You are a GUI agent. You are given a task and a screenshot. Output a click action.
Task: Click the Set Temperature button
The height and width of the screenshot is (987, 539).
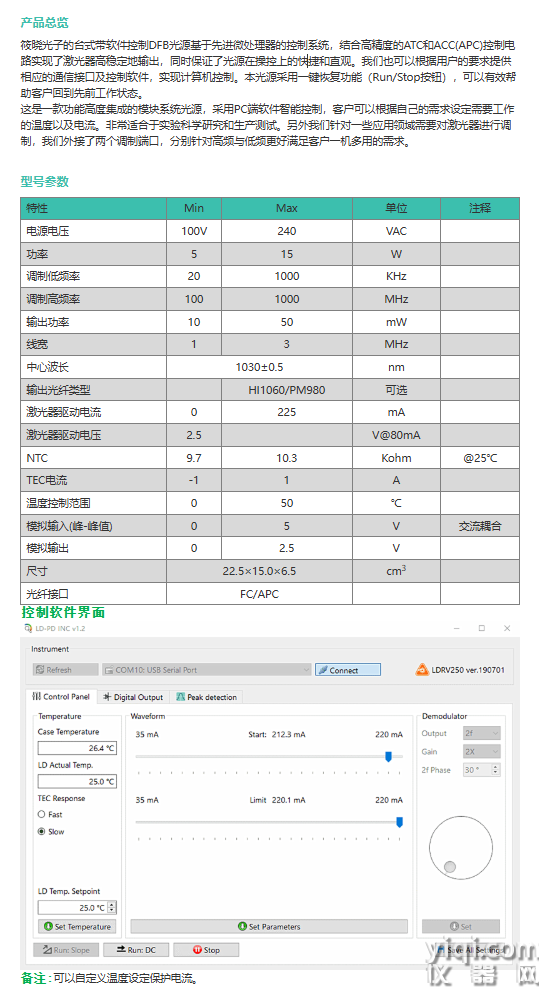coord(78,927)
